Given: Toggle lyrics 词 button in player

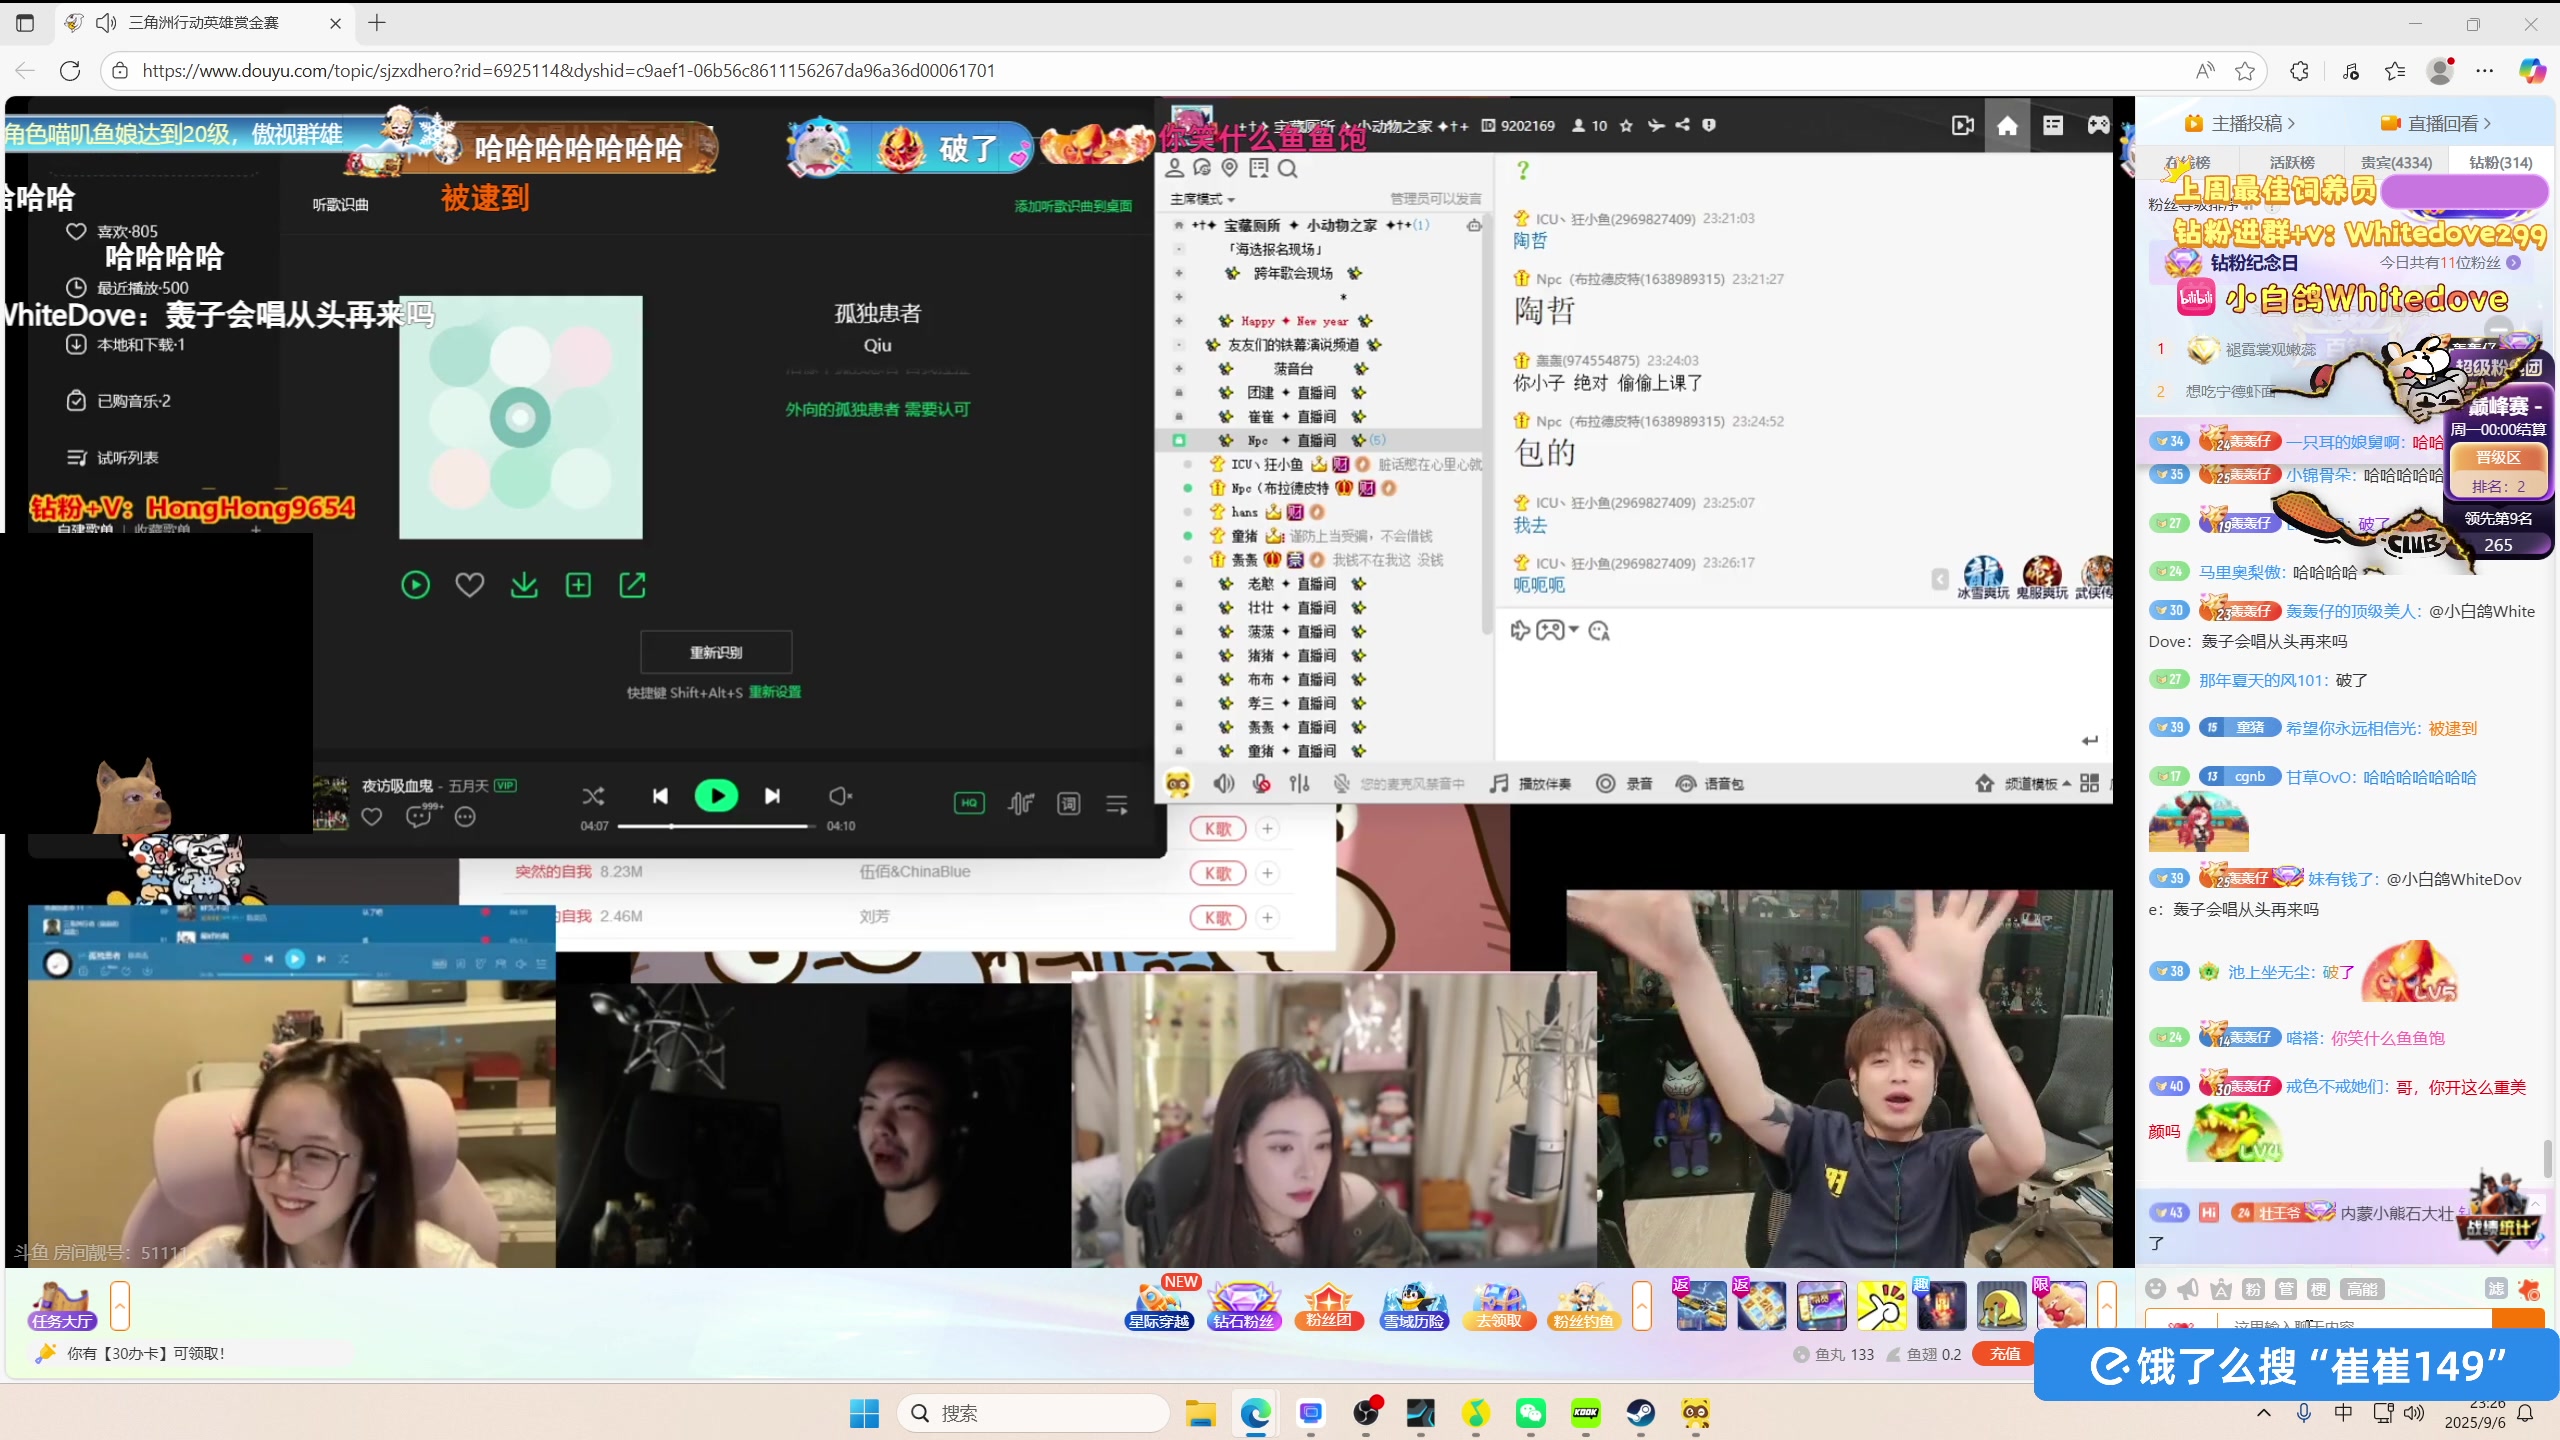Looking at the screenshot, I should tap(1069, 803).
